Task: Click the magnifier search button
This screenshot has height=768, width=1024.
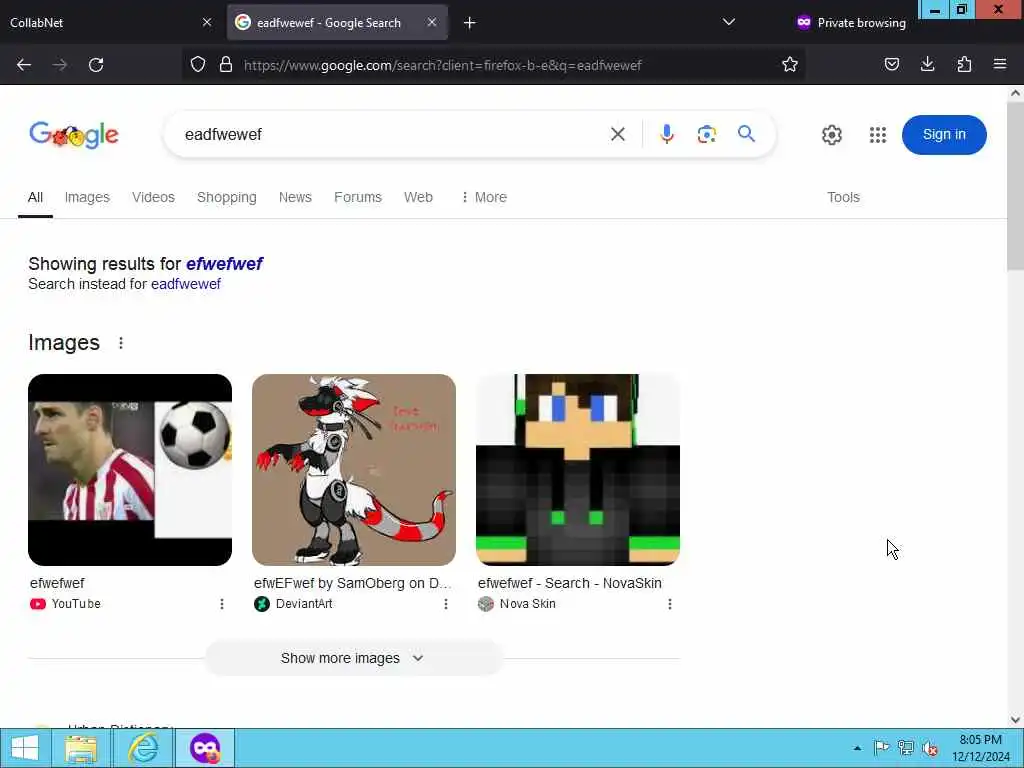Action: click(x=746, y=134)
